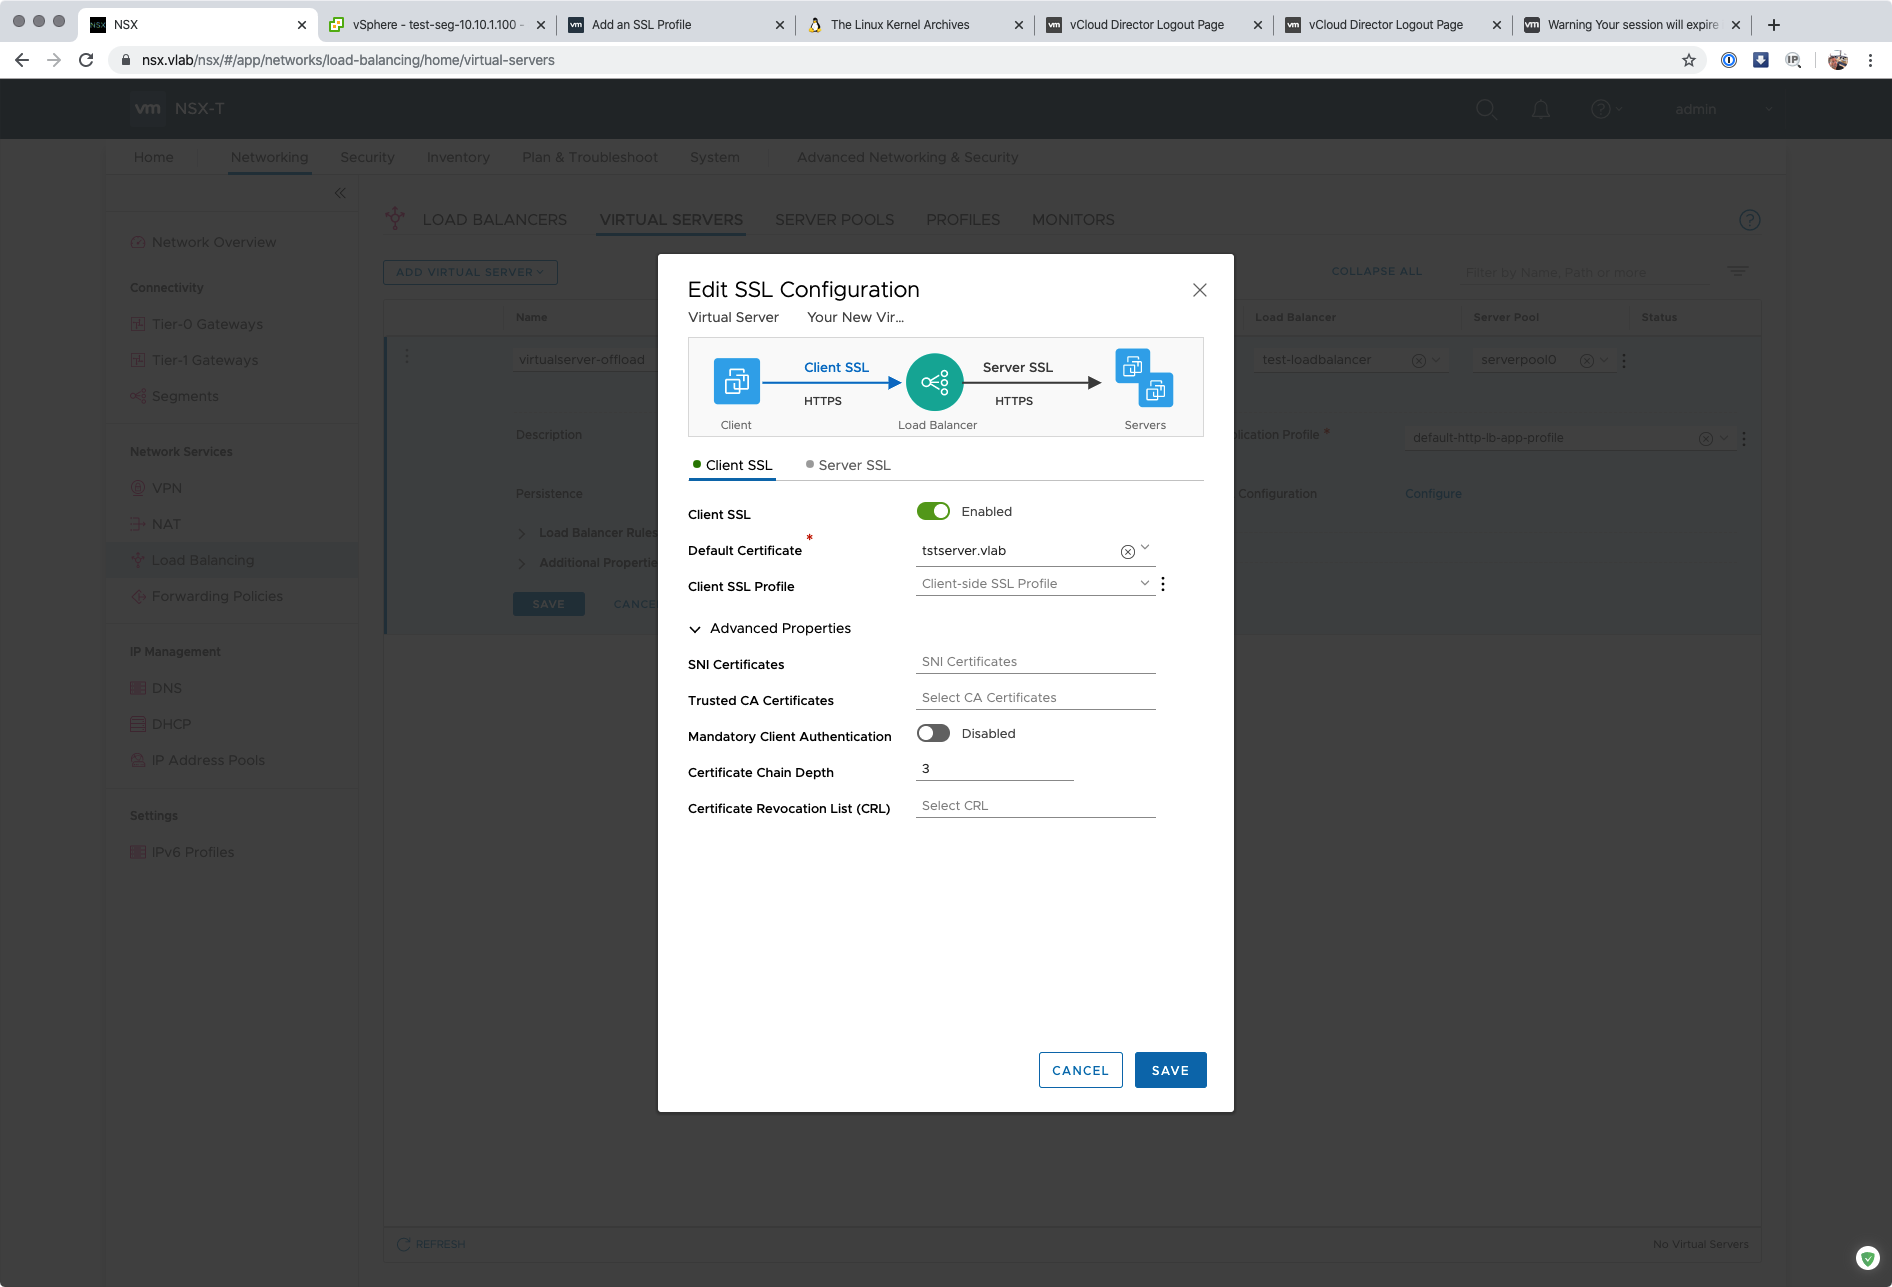Disable the Client SSL toggle
Image resolution: width=1892 pixels, height=1287 pixels.
933,512
